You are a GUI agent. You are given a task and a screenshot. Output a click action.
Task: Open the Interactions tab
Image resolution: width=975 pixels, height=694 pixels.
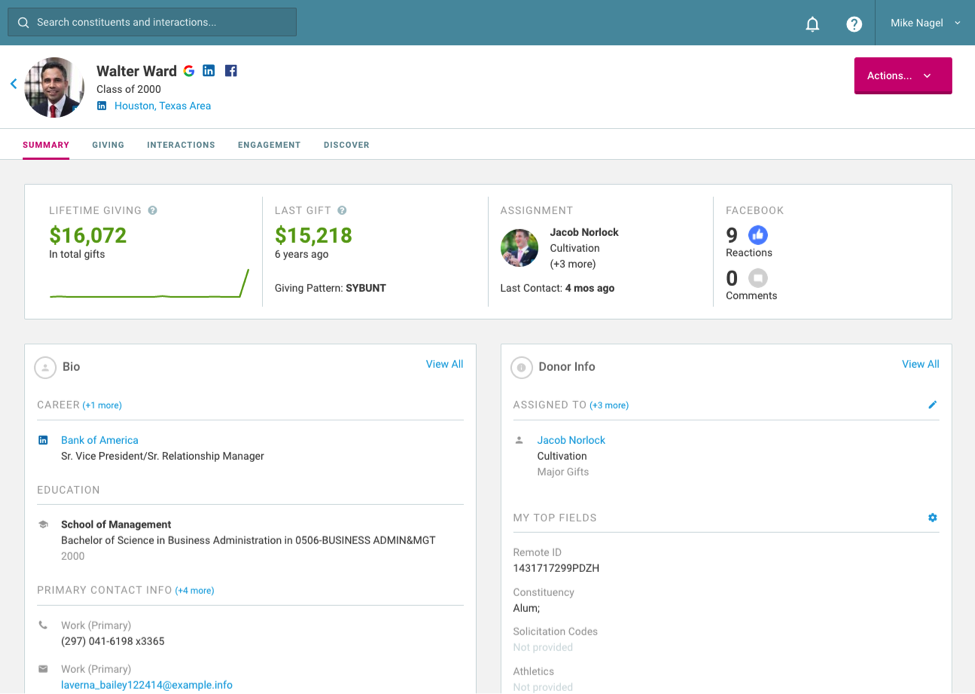click(181, 145)
